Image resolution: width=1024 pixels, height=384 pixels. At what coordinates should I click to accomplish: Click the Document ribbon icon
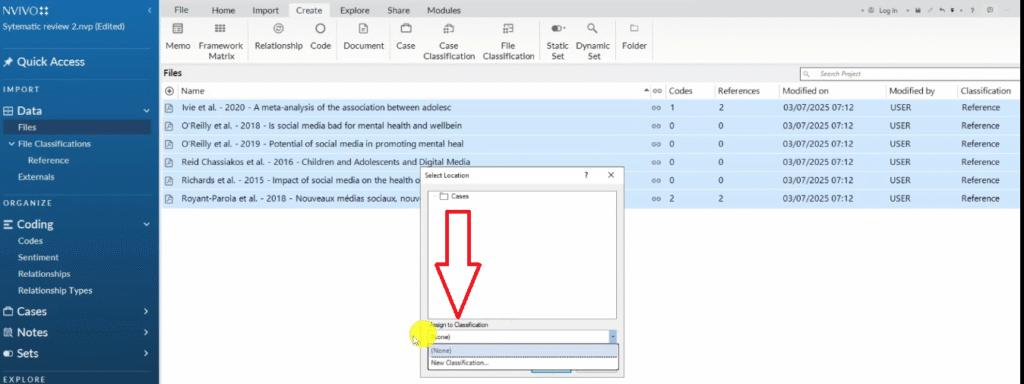[364, 29]
